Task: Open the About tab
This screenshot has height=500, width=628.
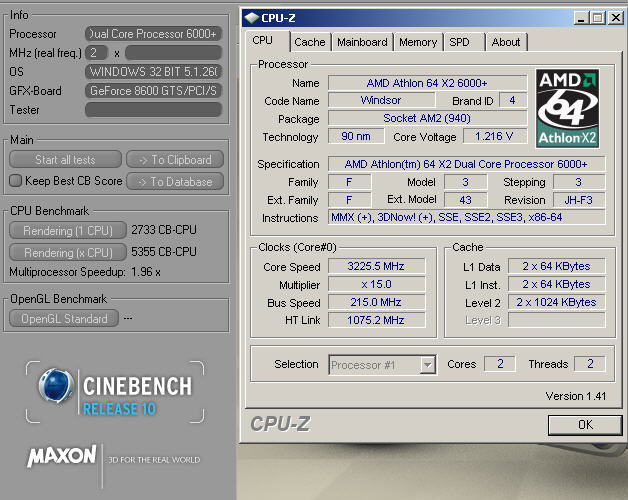Action: pos(506,42)
